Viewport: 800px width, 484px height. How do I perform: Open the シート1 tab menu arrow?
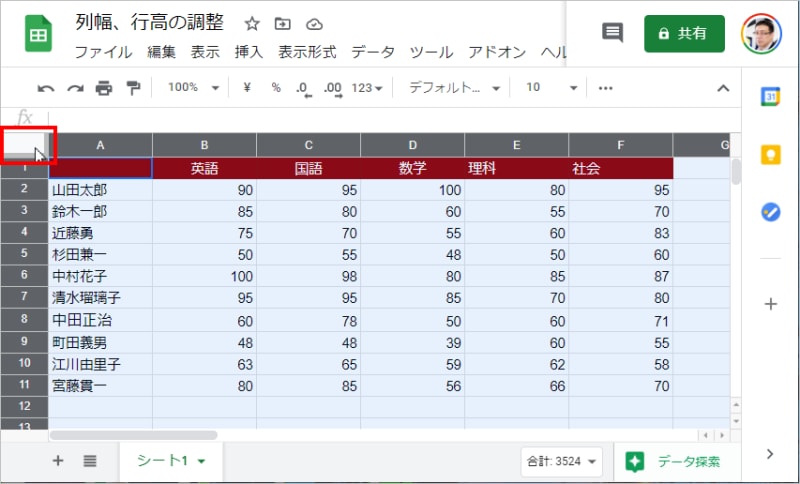pyautogui.click(x=202, y=462)
